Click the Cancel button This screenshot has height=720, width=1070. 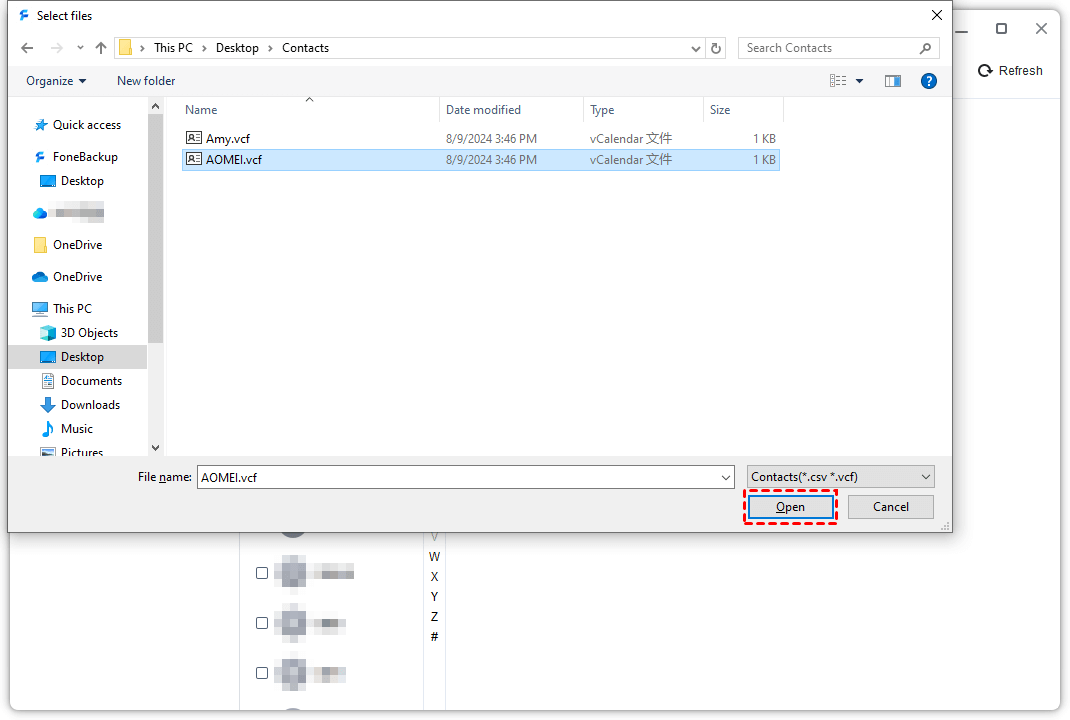point(891,507)
